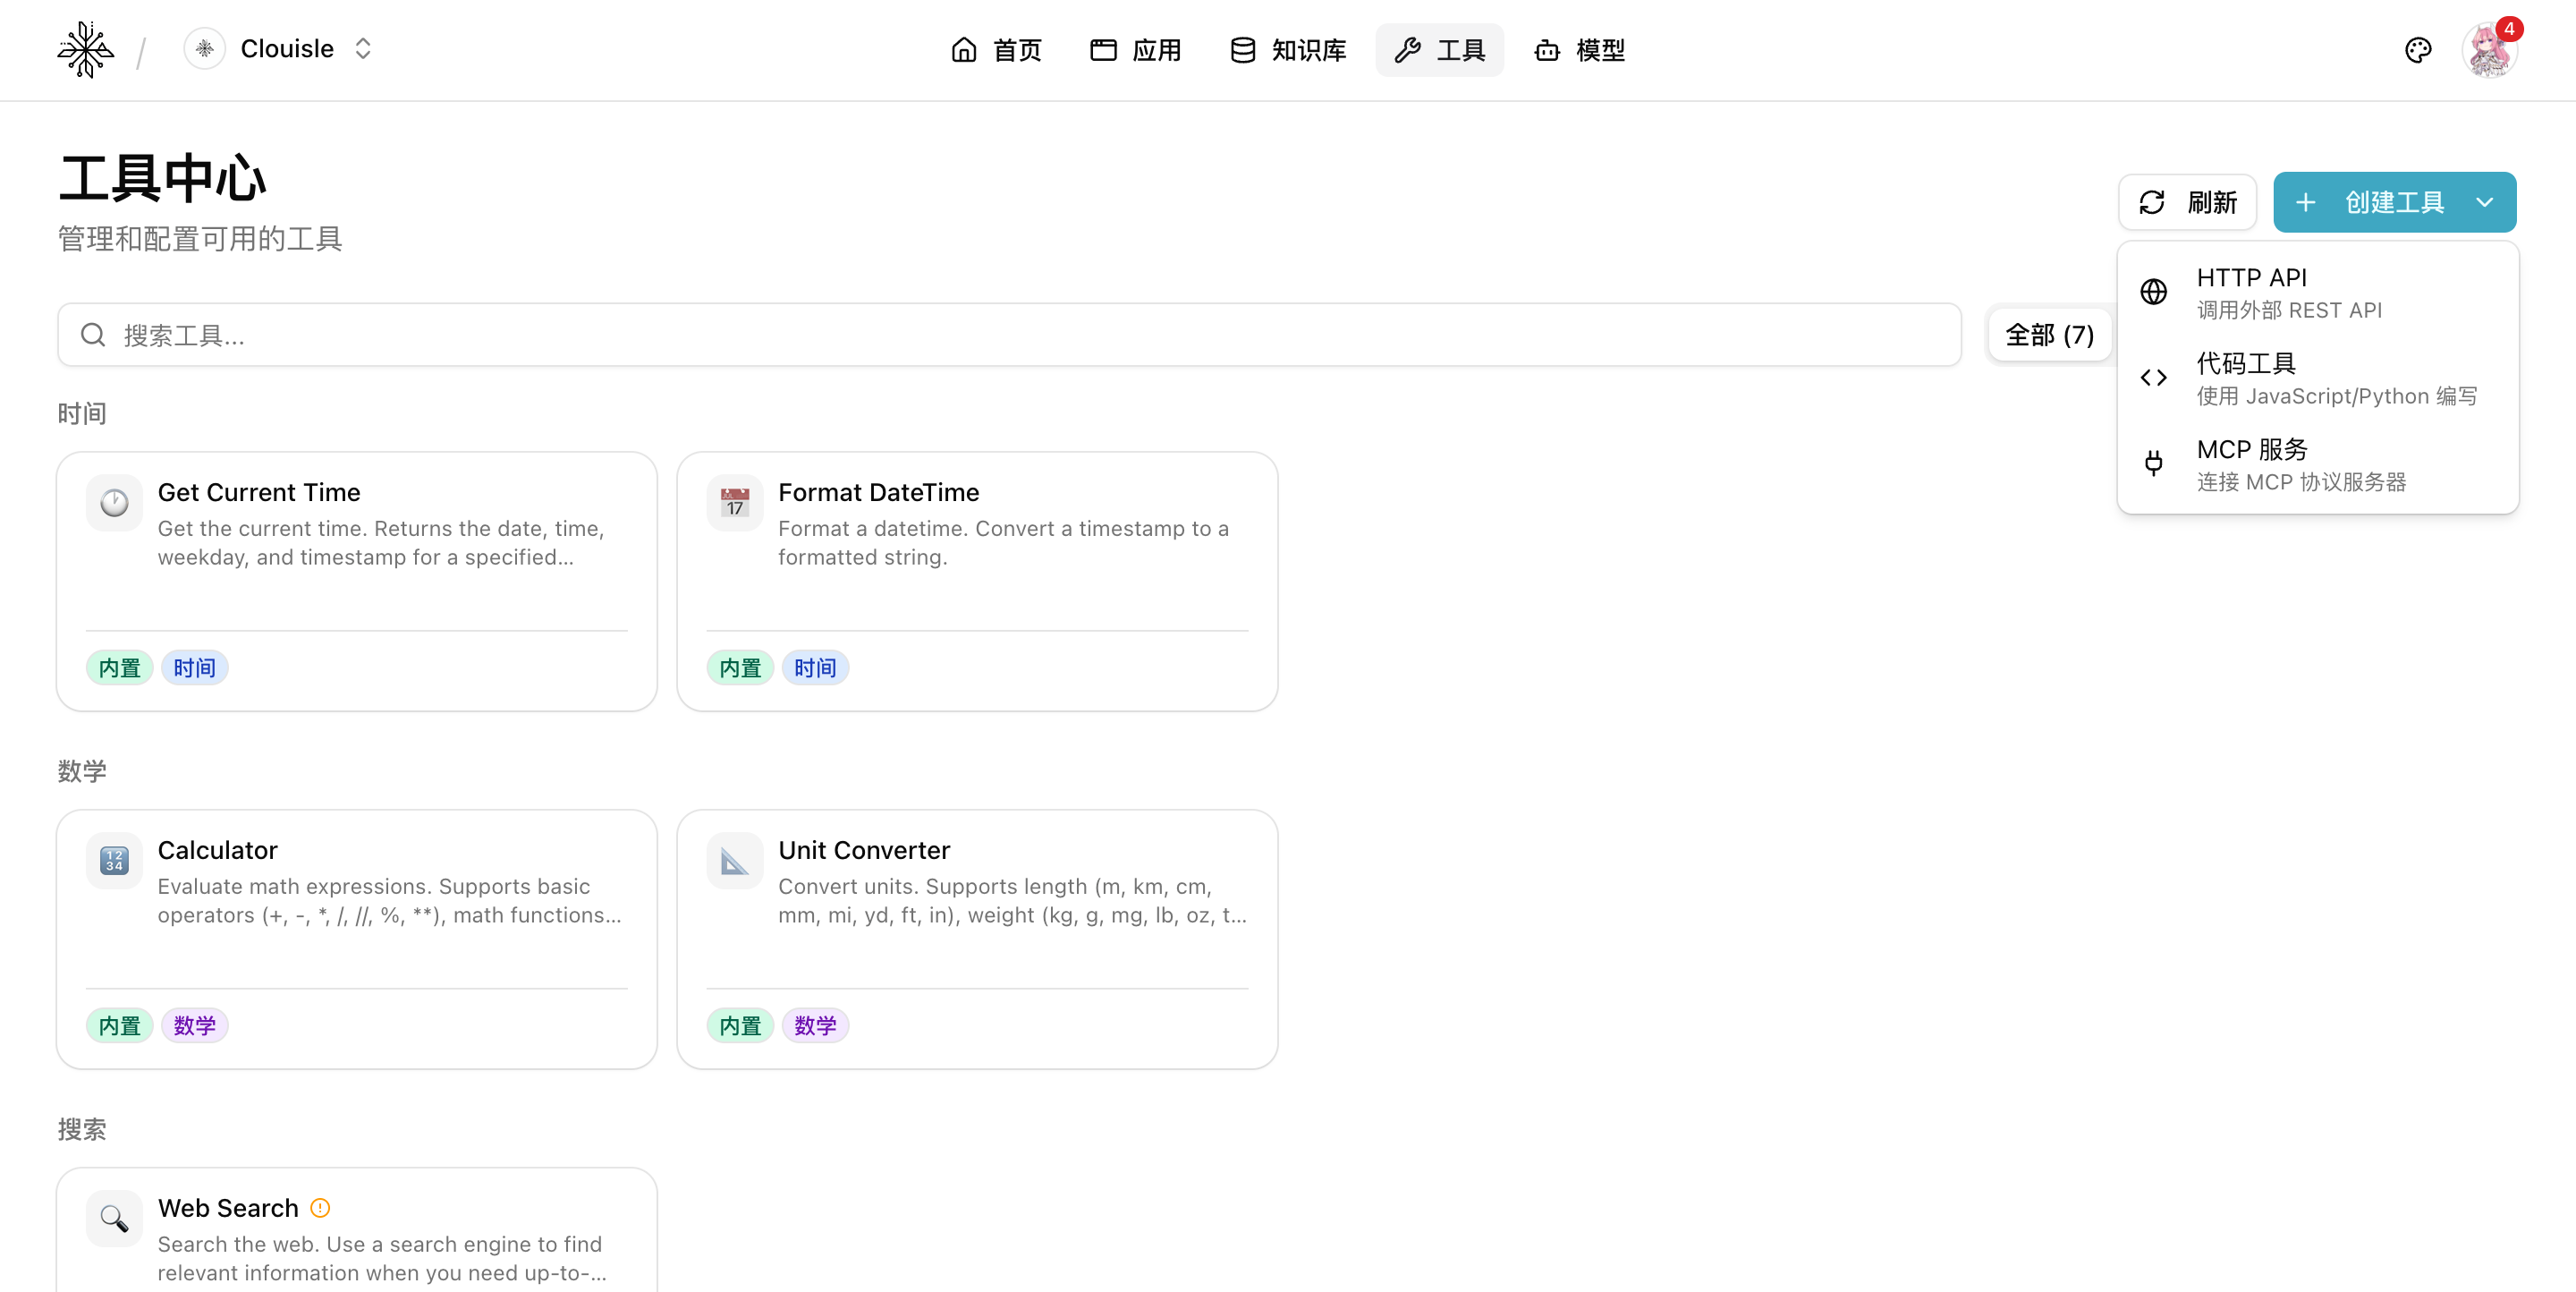
Task: Click the Format DateTime calendar icon
Action: pos(735,503)
